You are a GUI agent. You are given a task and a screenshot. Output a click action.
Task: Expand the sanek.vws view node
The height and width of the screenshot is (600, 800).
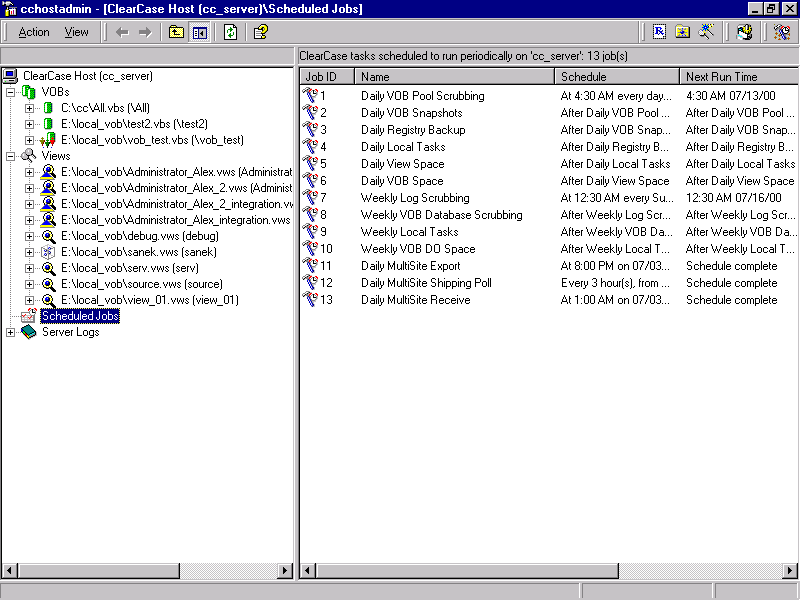click(x=30, y=253)
